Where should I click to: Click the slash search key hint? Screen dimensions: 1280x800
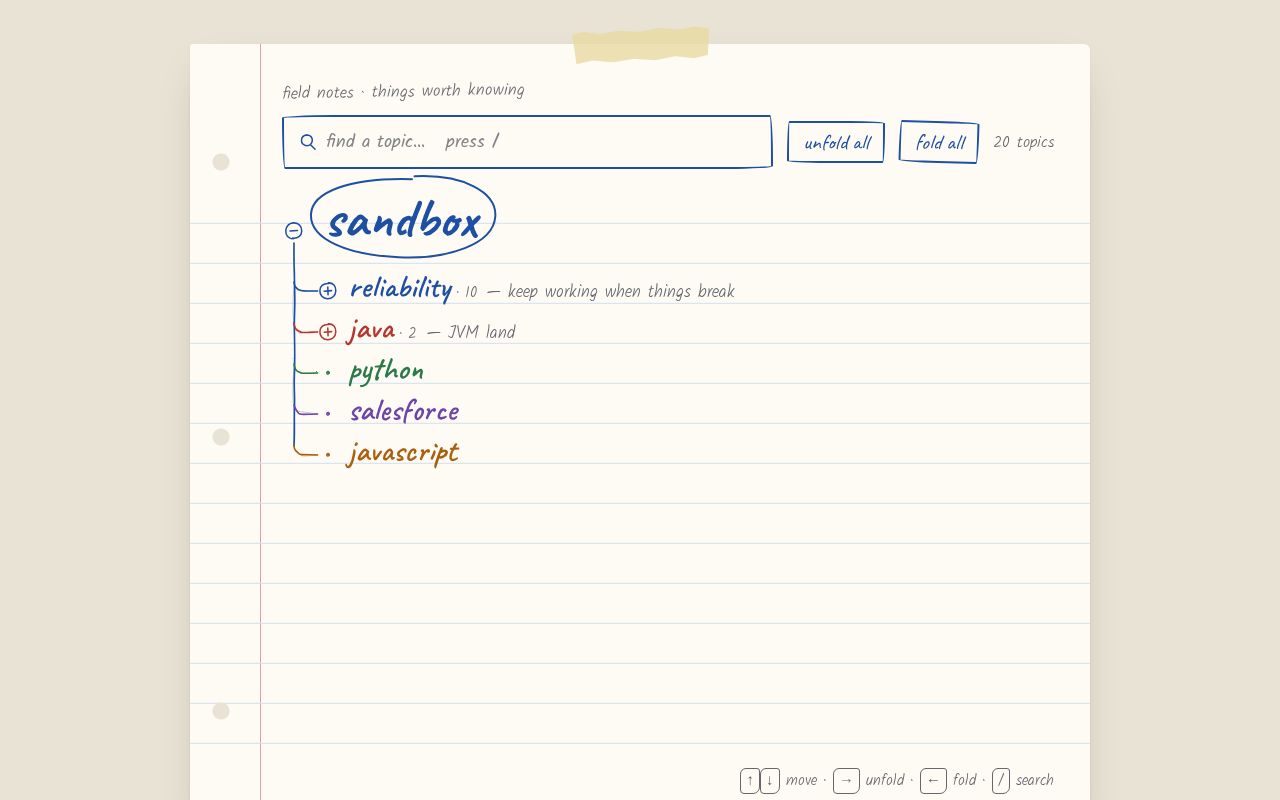point(1001,781)
